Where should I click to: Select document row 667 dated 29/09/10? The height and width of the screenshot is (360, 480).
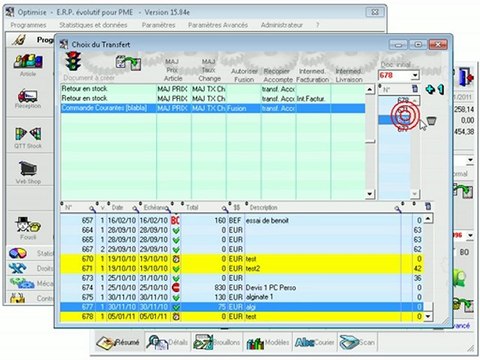[x=242, y=249]
